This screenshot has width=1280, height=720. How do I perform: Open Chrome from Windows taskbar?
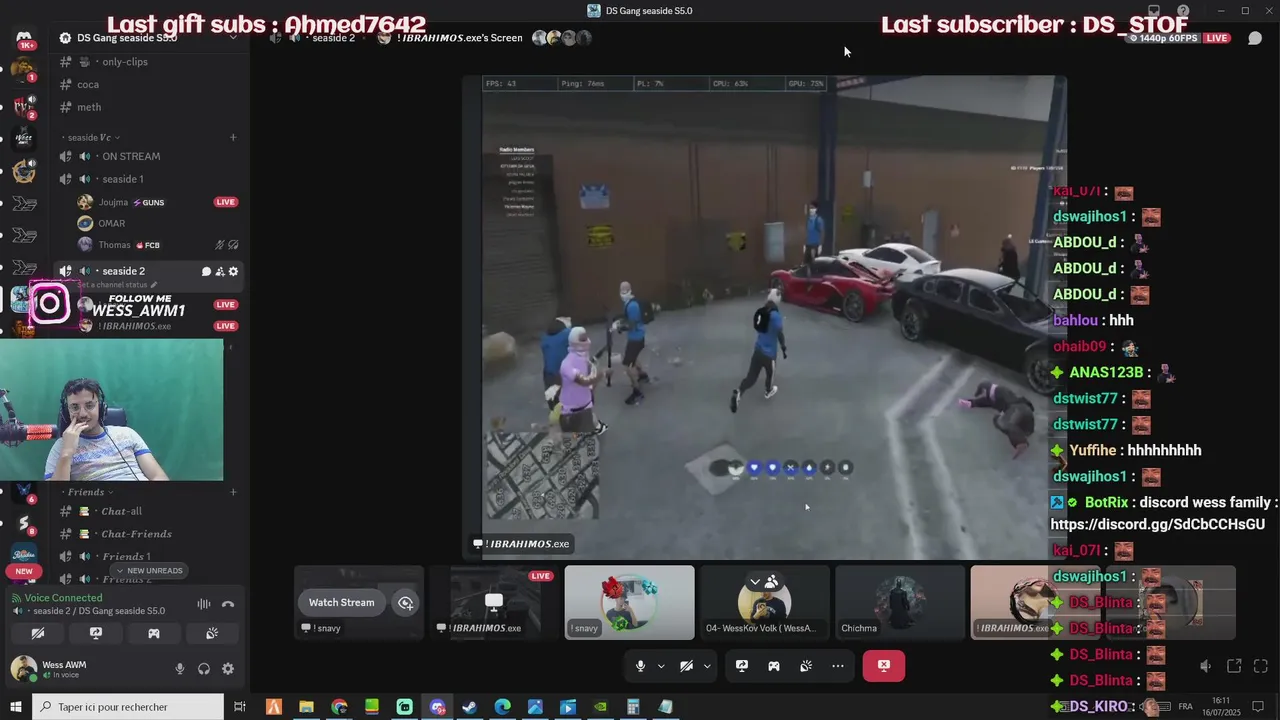[339, 707]
